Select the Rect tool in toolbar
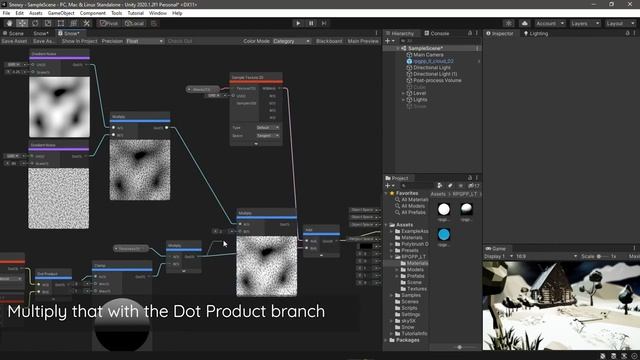The image size is (640, 360). click(61, 23)
